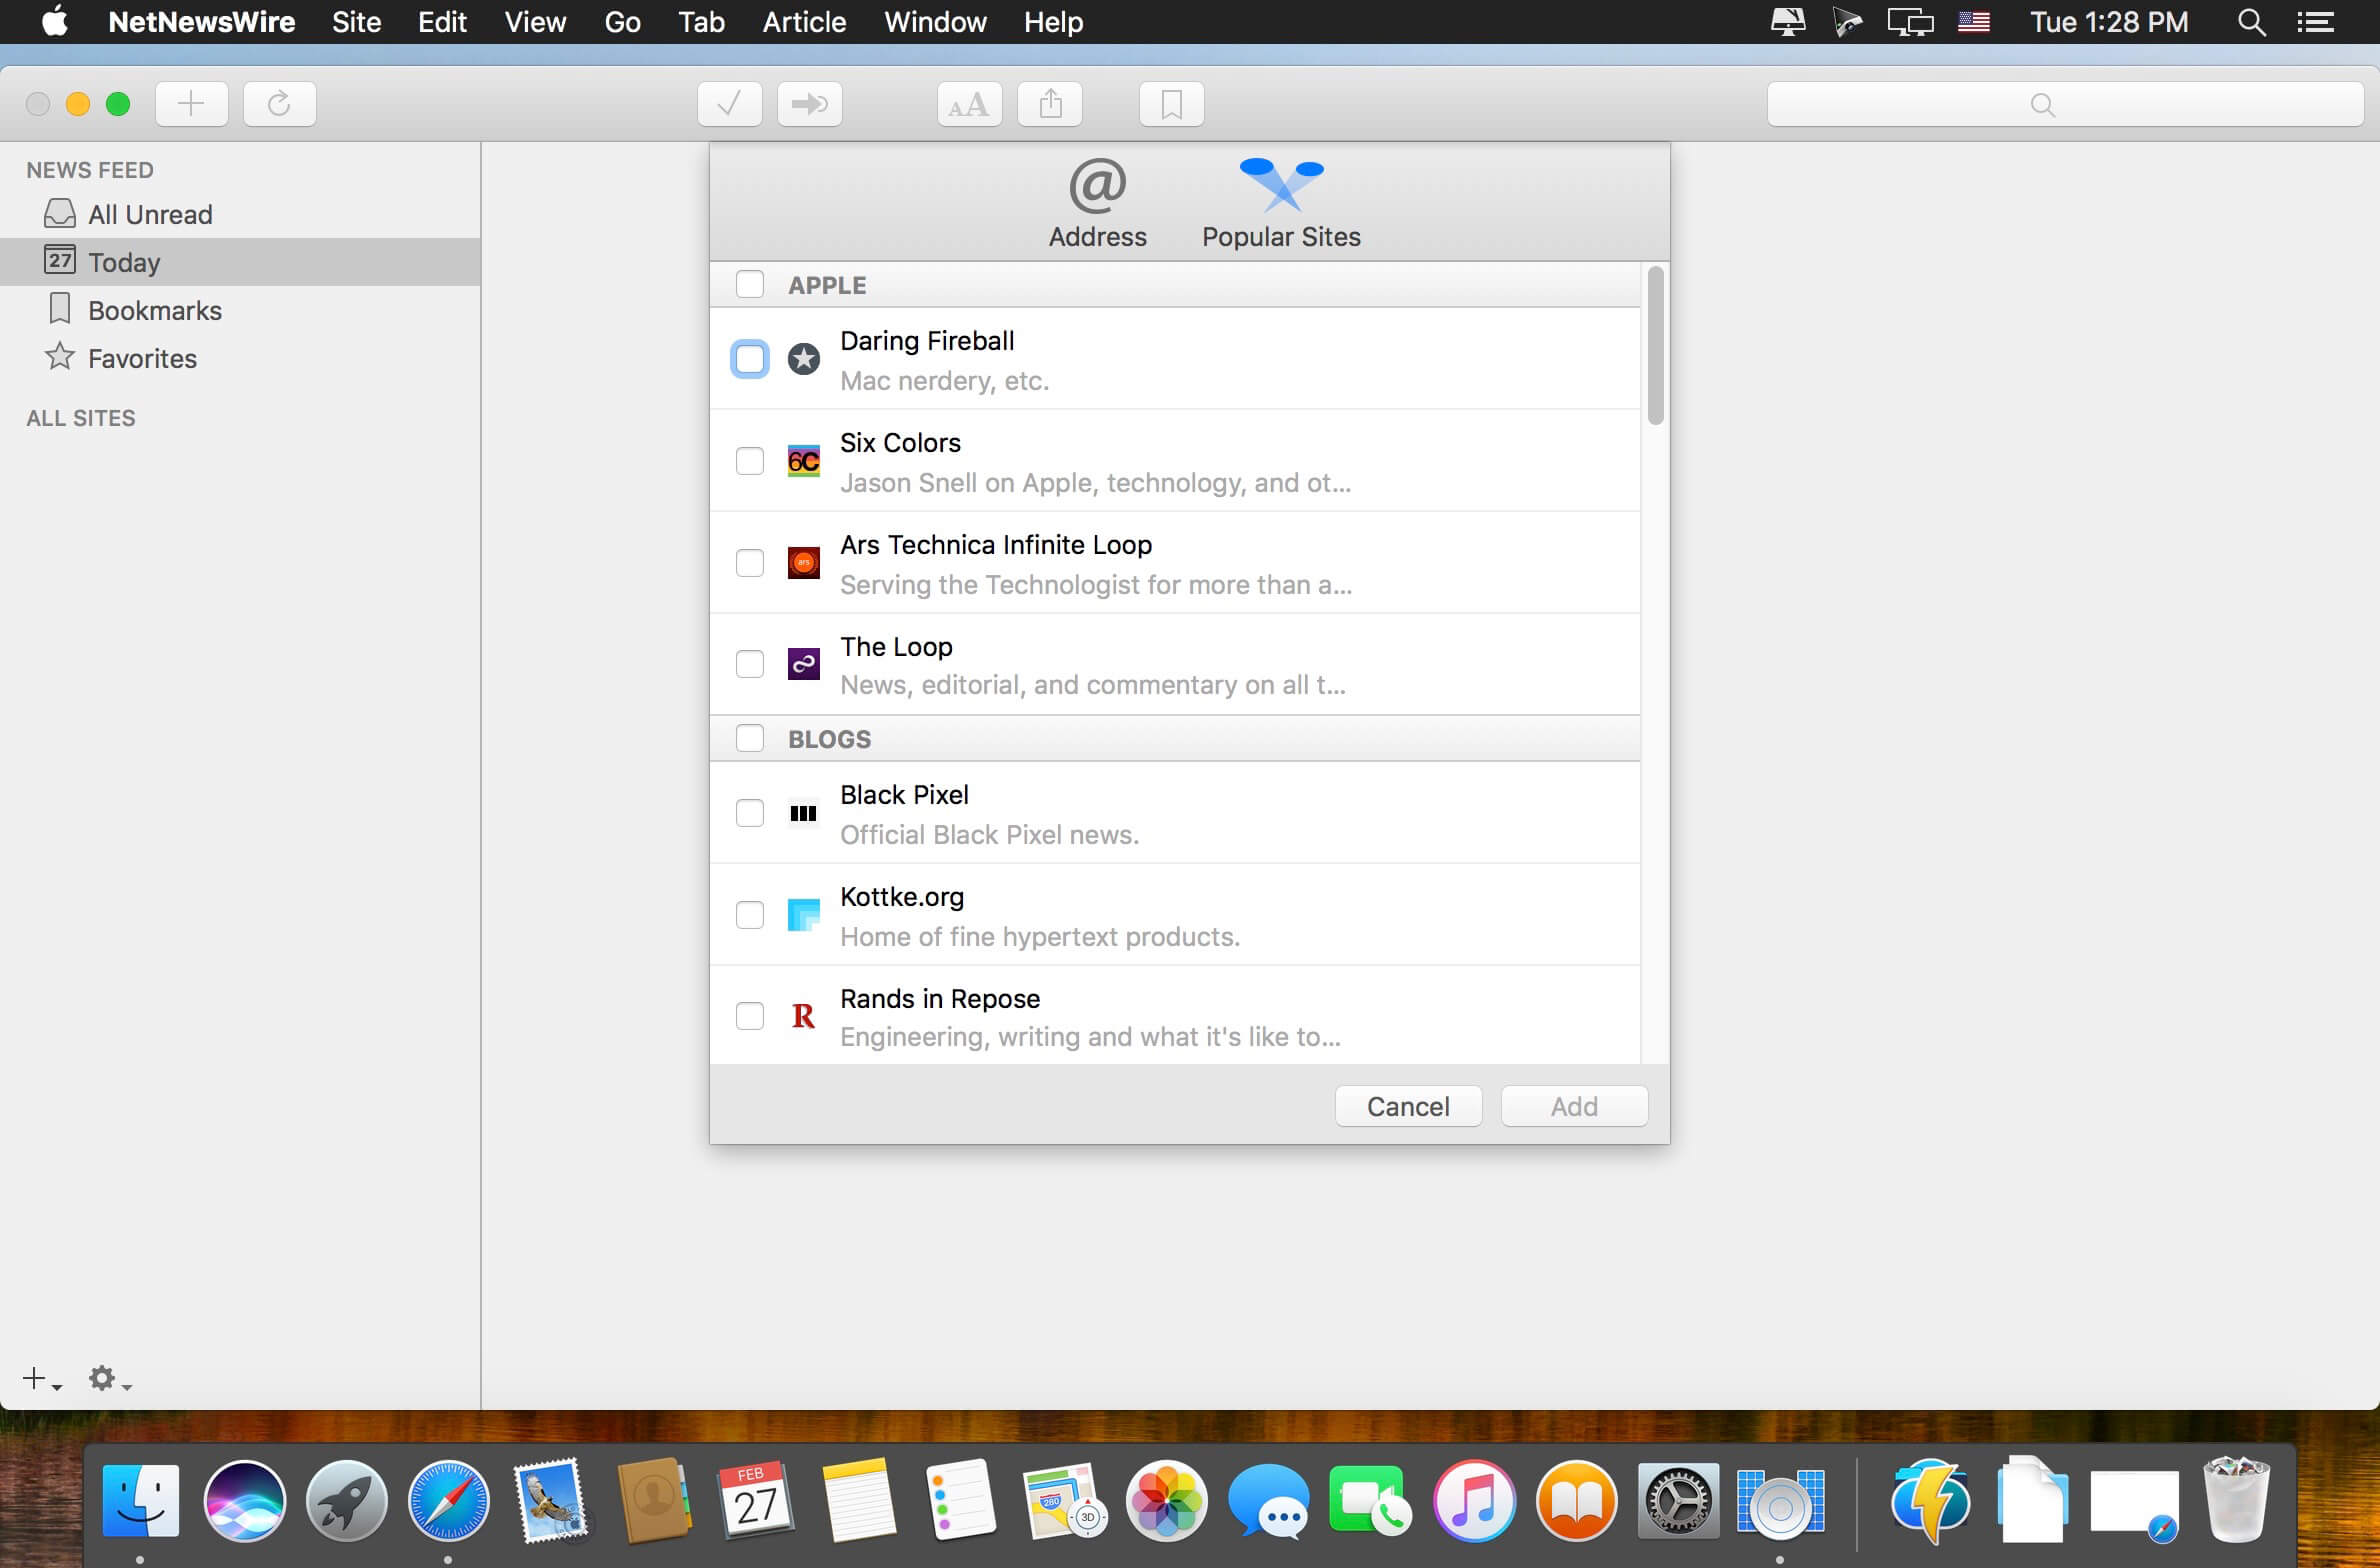The width and height of the screenshot is (2380, 1568).
Task: Open the Site menu
Action: pos(357,22)
